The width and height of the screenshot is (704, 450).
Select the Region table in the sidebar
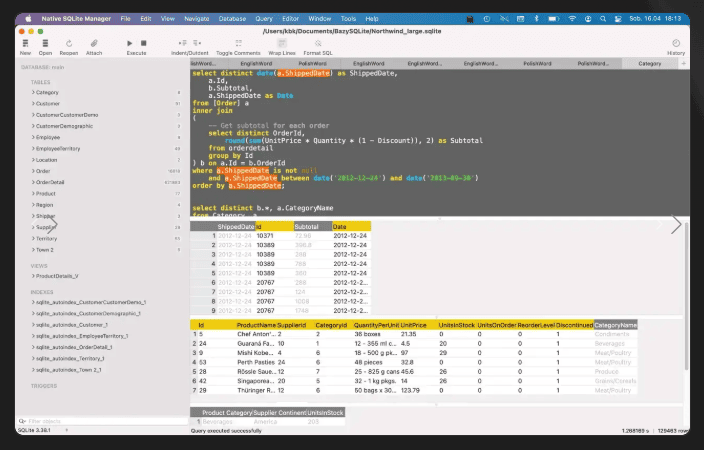[x=44, y=205]
